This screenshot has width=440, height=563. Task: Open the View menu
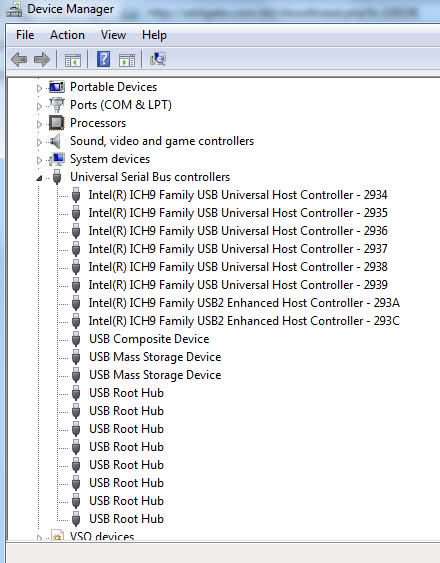click(x=114, y=35)
